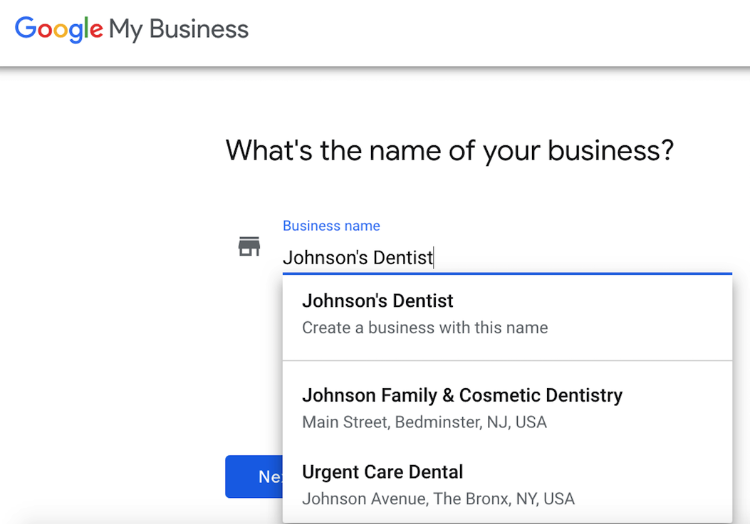Click the Google My Business logo
The height and width of the screenshot is (524, 750).
tap(132, 29)
